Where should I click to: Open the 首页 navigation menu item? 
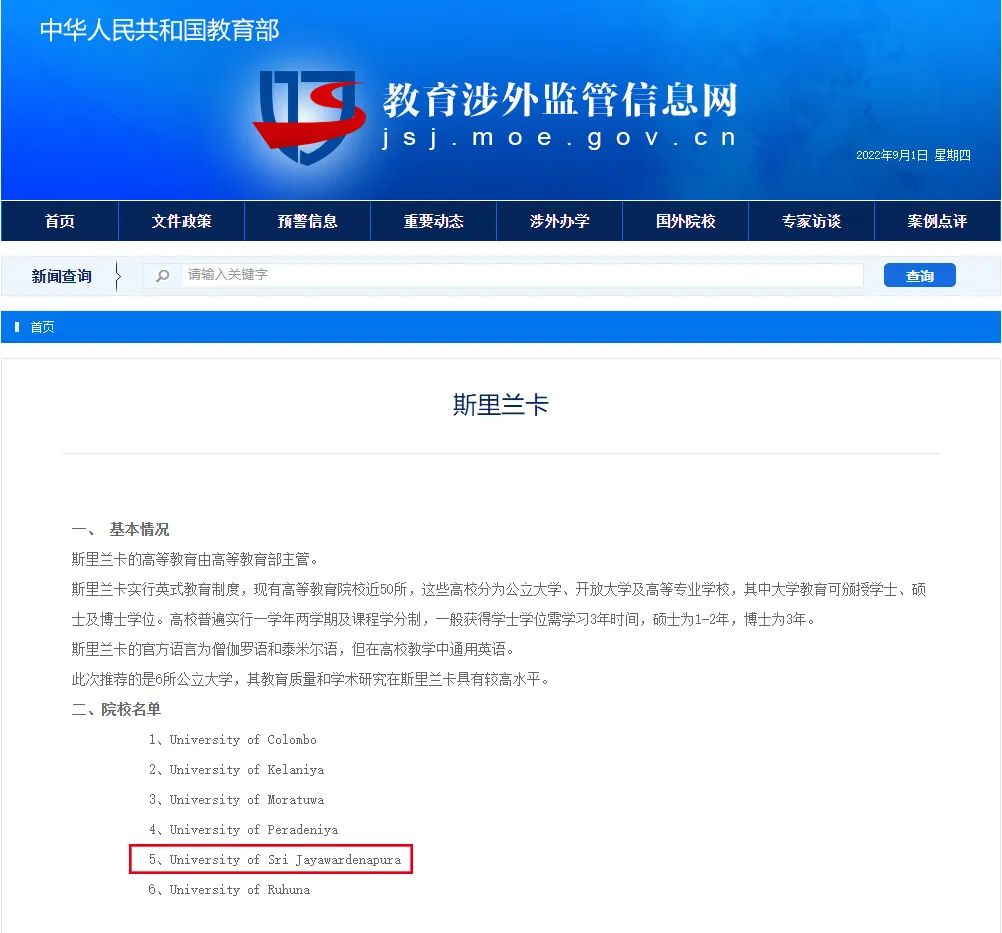click(58, 220)
